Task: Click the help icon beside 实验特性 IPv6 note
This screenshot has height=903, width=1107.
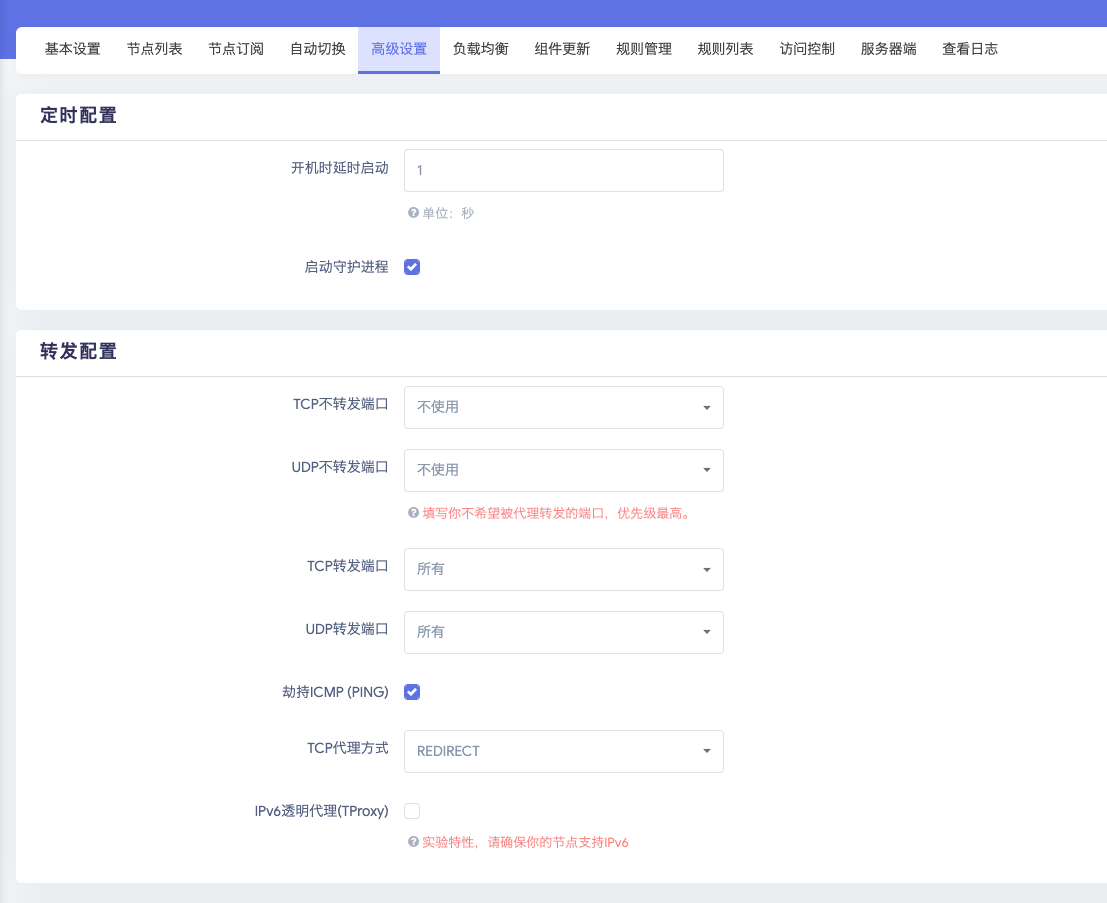Action: point(413,842)
